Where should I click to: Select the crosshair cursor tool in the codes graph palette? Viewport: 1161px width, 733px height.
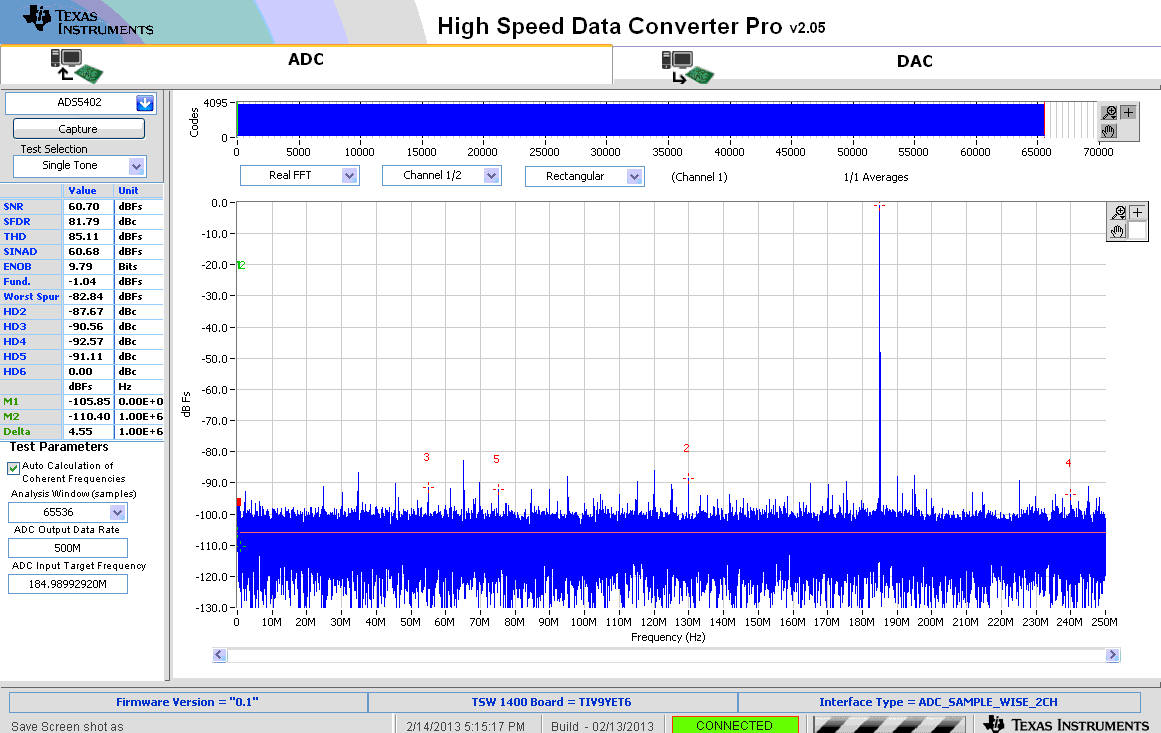pos(1128,113)
